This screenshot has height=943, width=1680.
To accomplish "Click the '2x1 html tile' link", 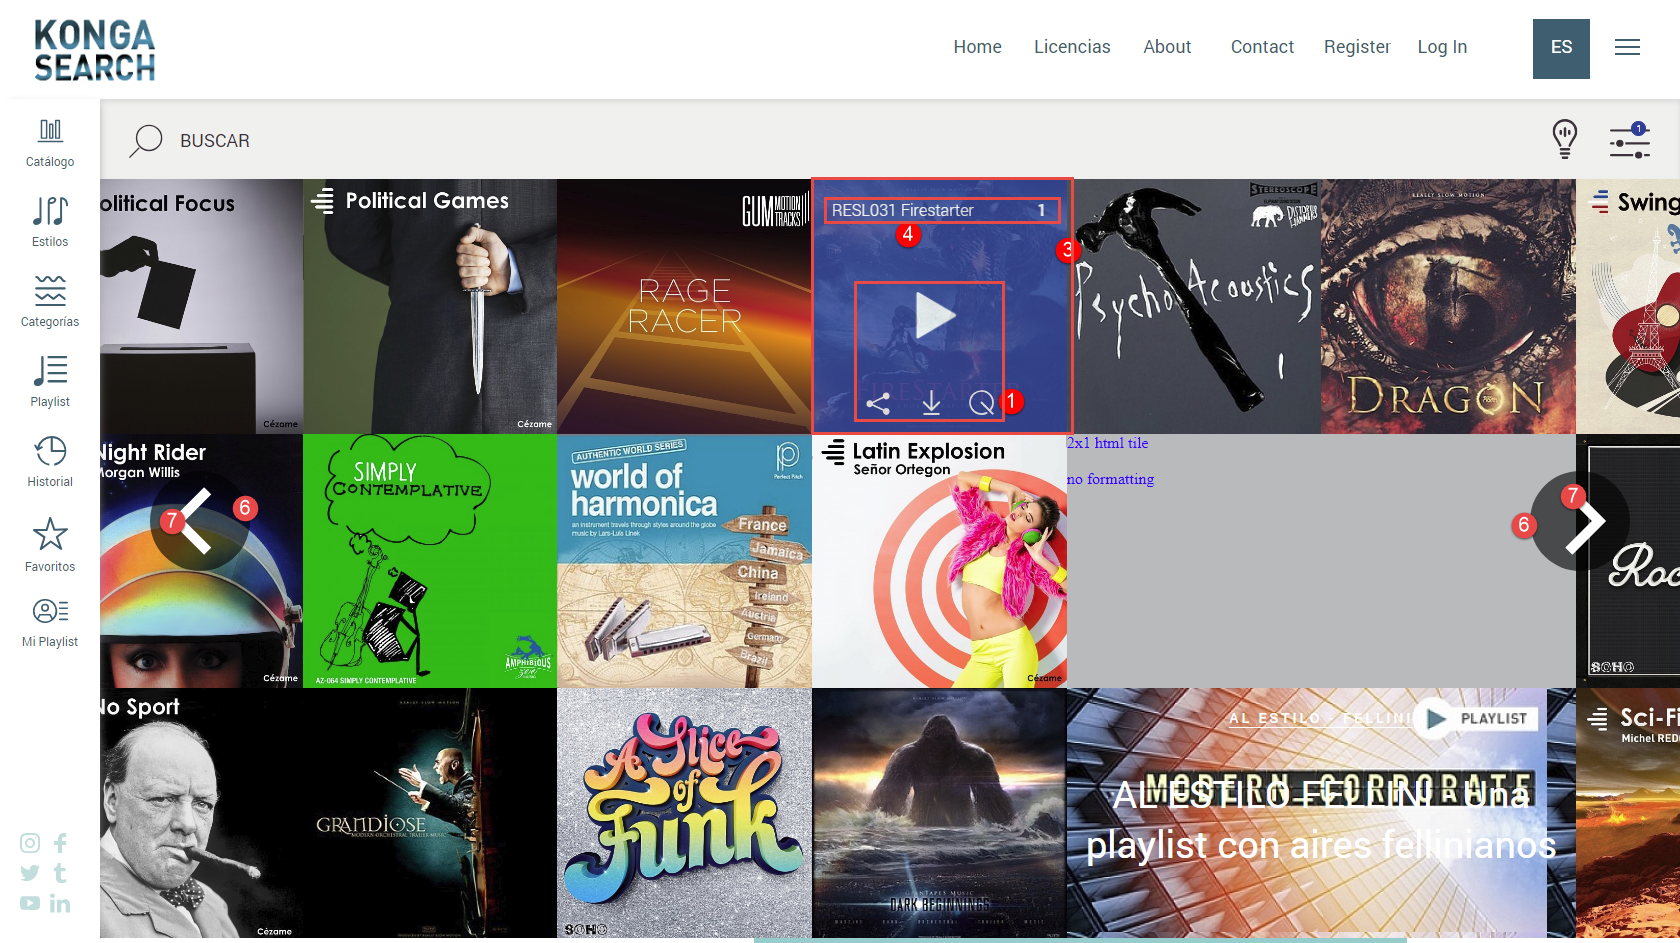I will [x=1107, y=443].
